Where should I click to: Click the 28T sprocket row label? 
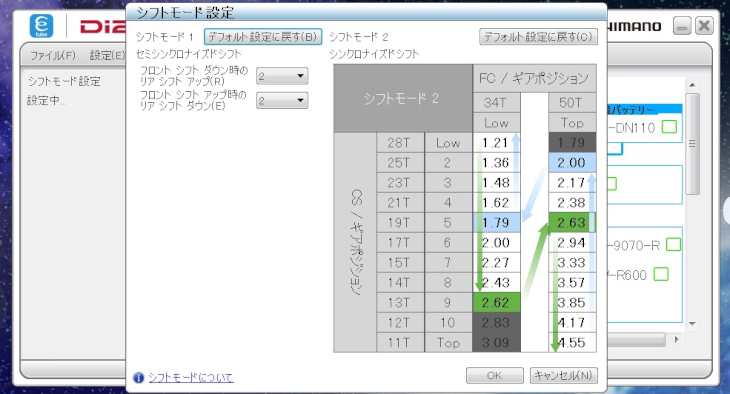(x=400, y=143)
